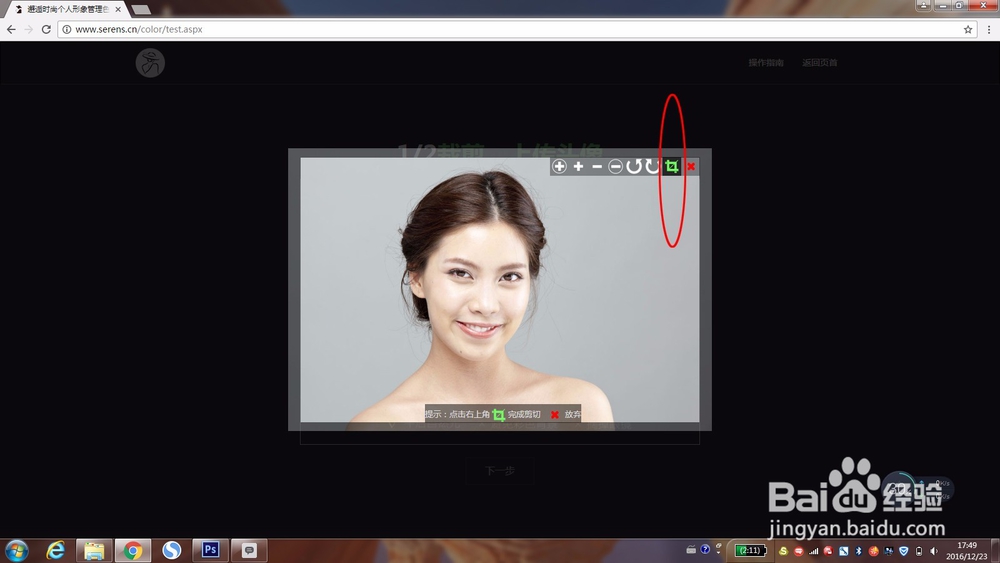Launch Internet Explorer from the taskbar
The height and width of the screenshot is (563, 1000).
56,550
